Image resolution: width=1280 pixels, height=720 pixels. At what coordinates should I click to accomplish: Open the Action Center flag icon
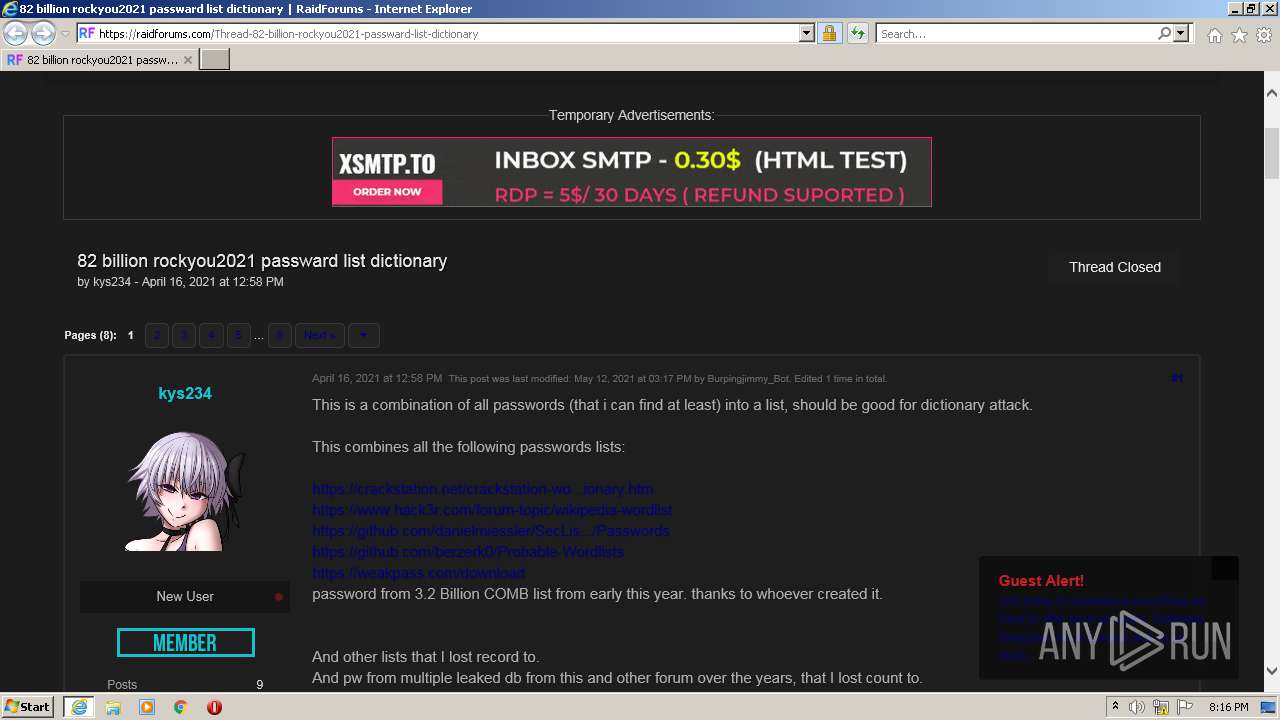(x=1183, y=707)
